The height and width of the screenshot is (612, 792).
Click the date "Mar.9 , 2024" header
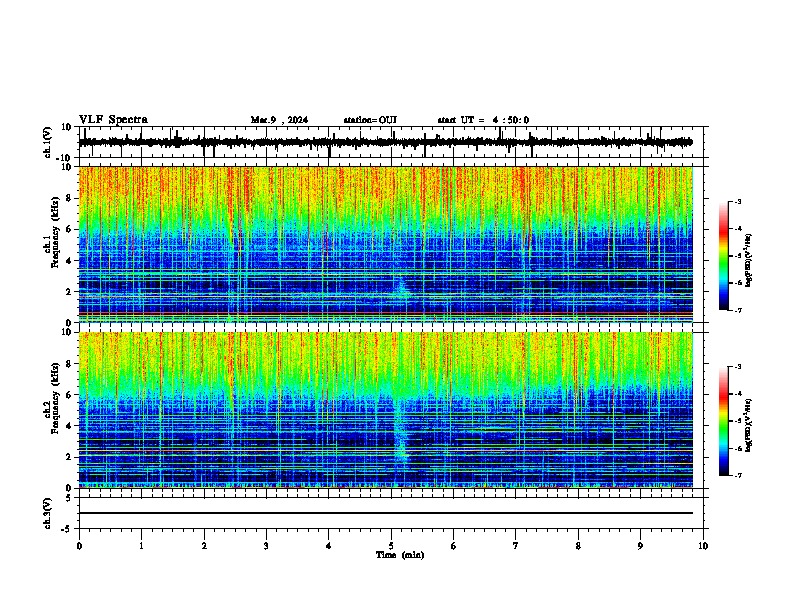[279, 120]
